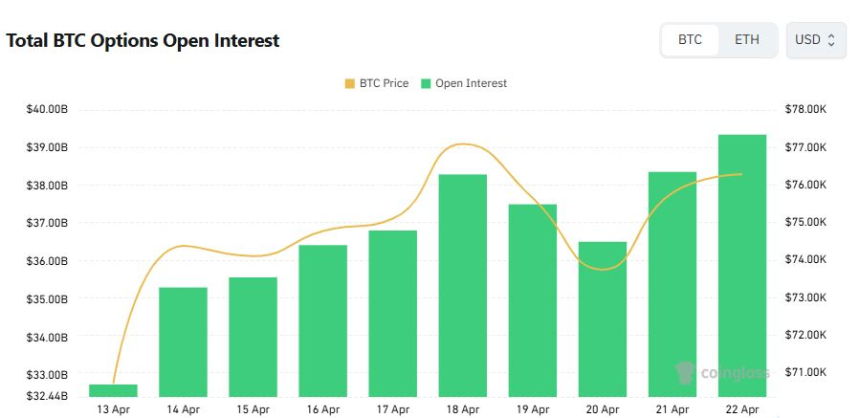Image resolution: width=860 pixels, height=418 pixels.
Task: Switch to the ETH tab
Action: coord(746,40)
